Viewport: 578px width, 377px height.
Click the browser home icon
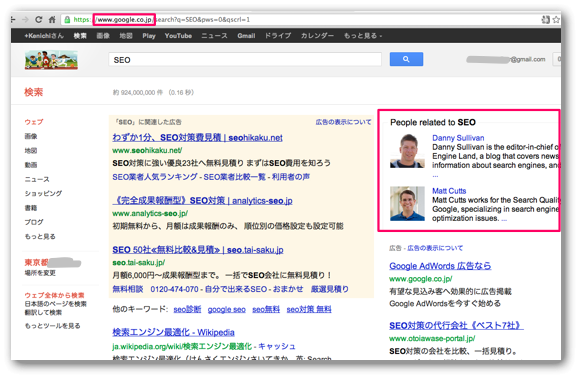pyautogui.click(x=52, y=20)
